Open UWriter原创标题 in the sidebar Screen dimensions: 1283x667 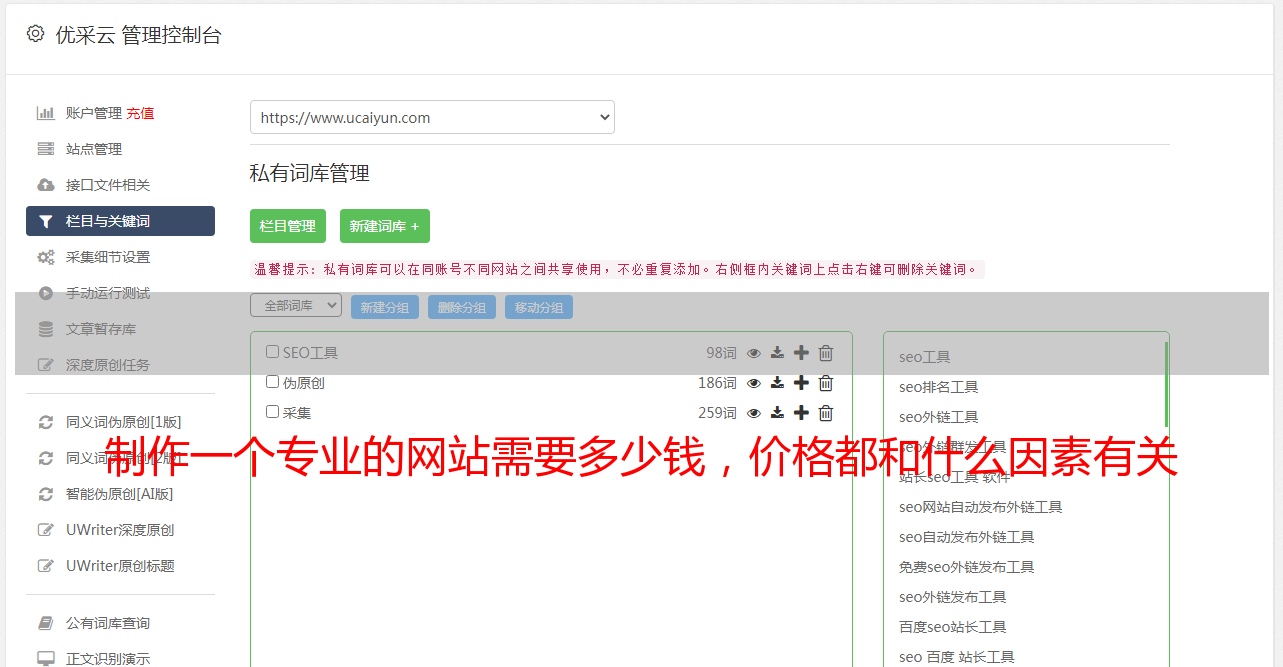[x=120, y=566]
